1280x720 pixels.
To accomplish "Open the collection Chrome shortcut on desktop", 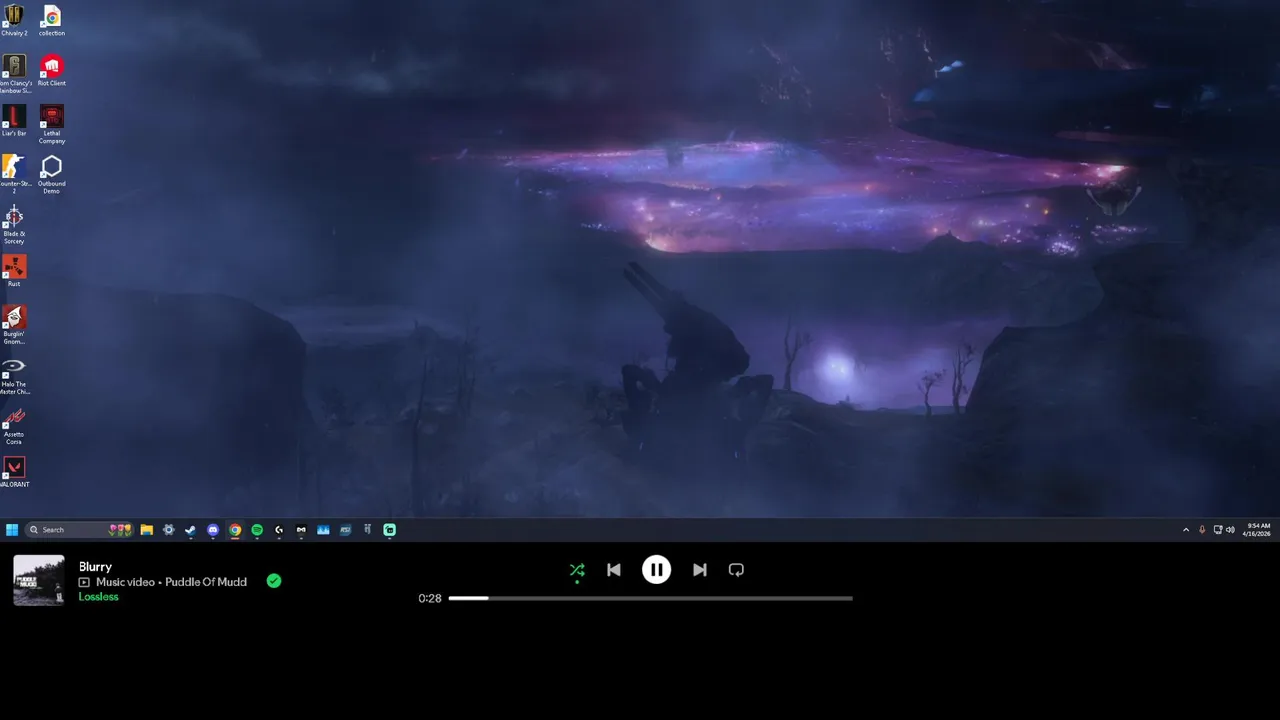I will click(x=52, y=20).
